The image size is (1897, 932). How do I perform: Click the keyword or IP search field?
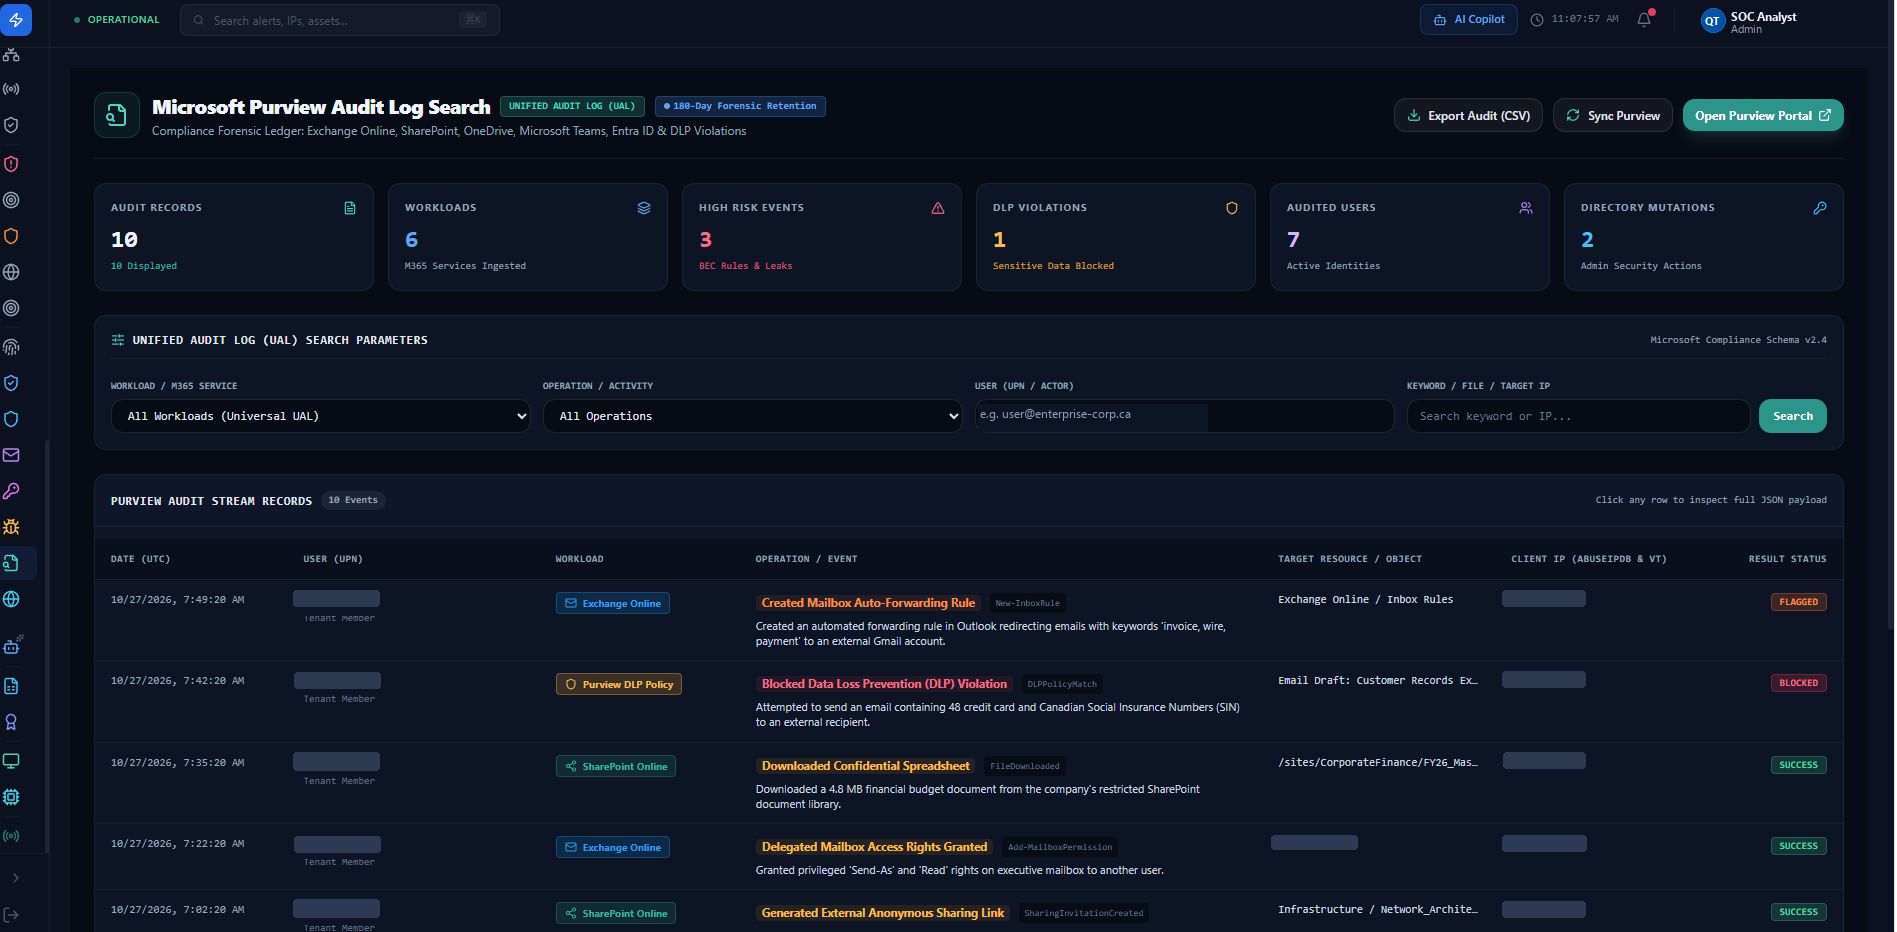[x=1578, y=416]
